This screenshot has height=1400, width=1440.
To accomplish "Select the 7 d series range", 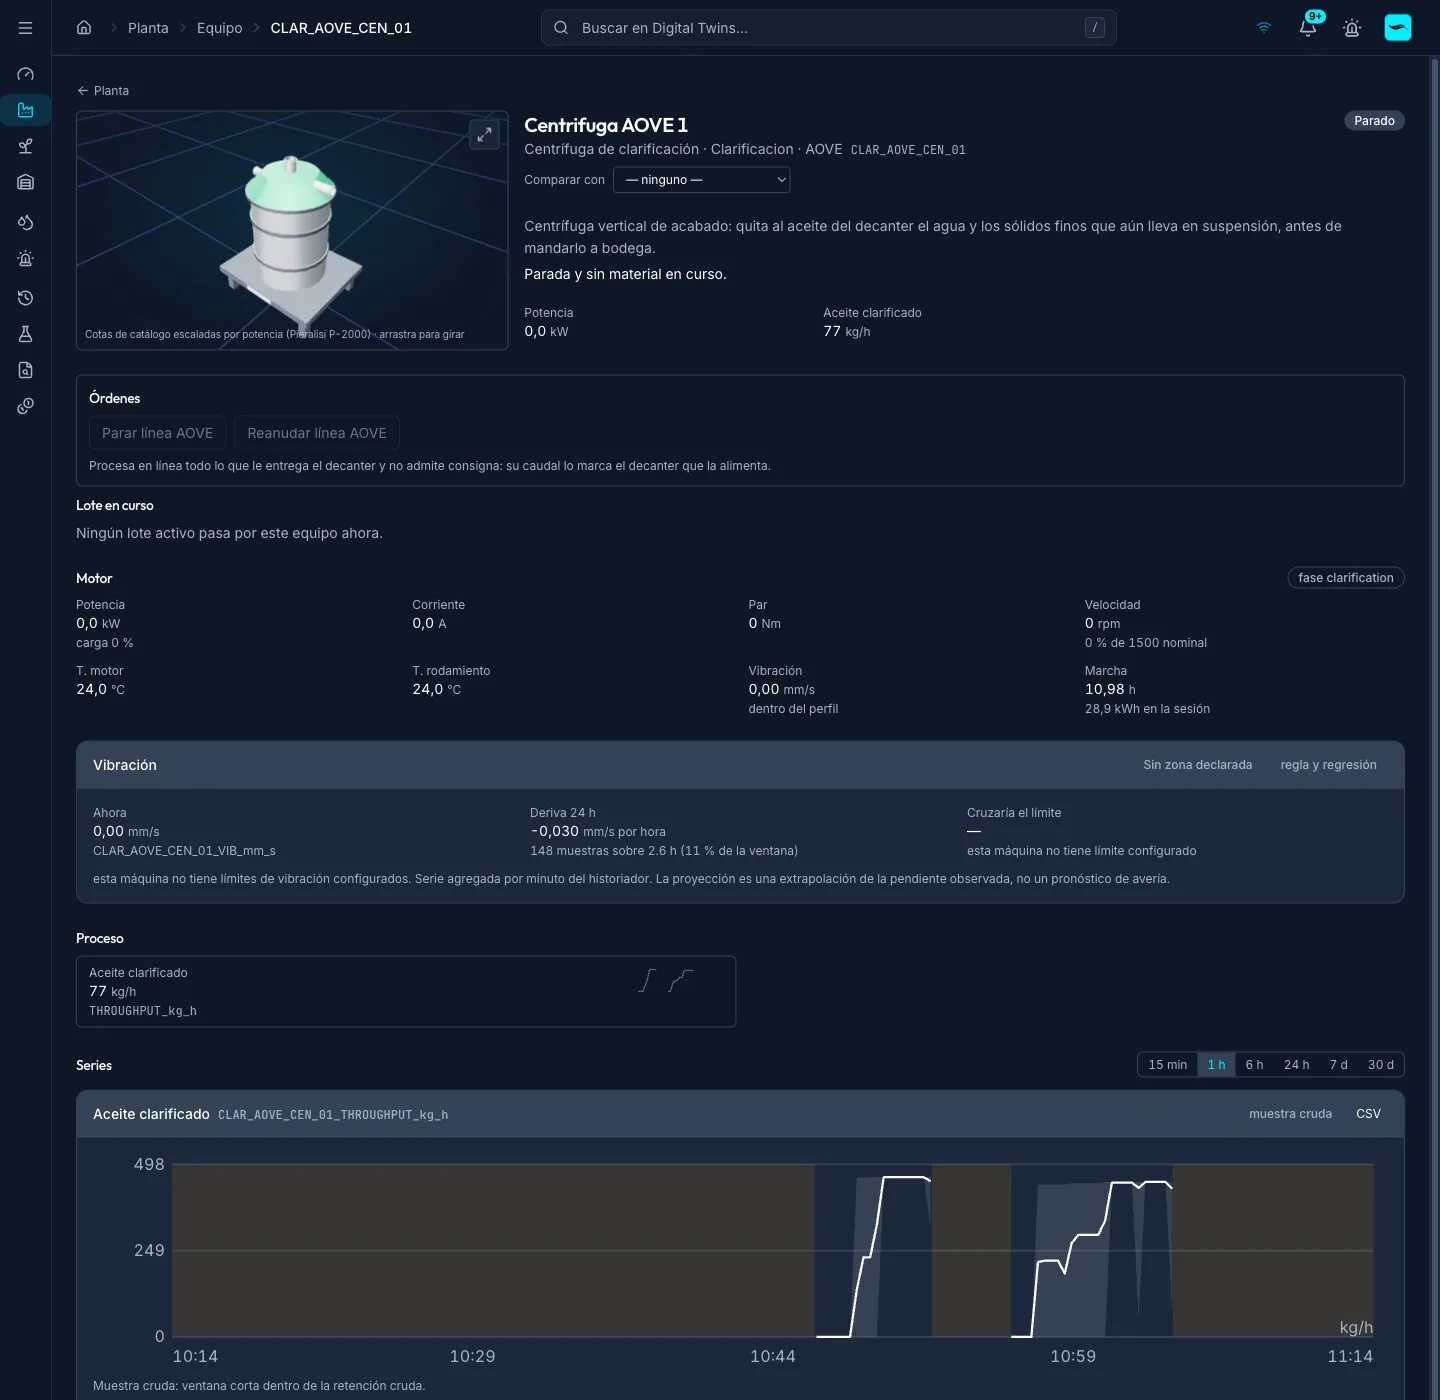I will (1338, 1065).
